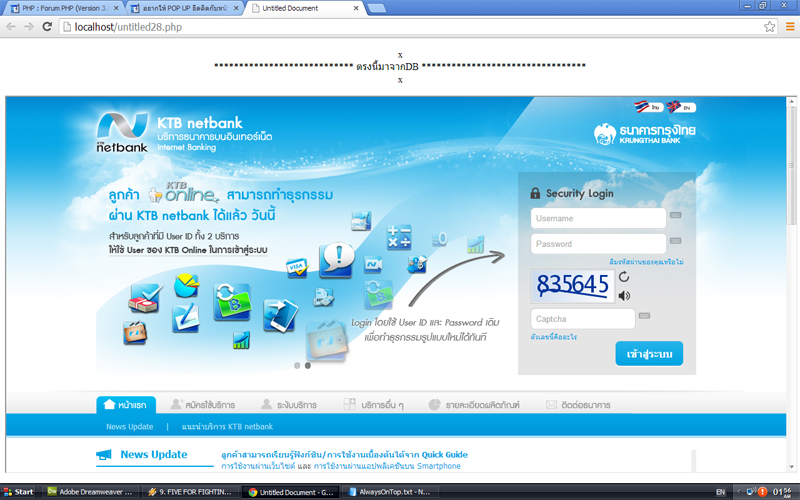The height and width of the screenshot is (500, 800).
Task: Open the ติดต่อธนาคาร tab
Action: (x=578, y=405)
